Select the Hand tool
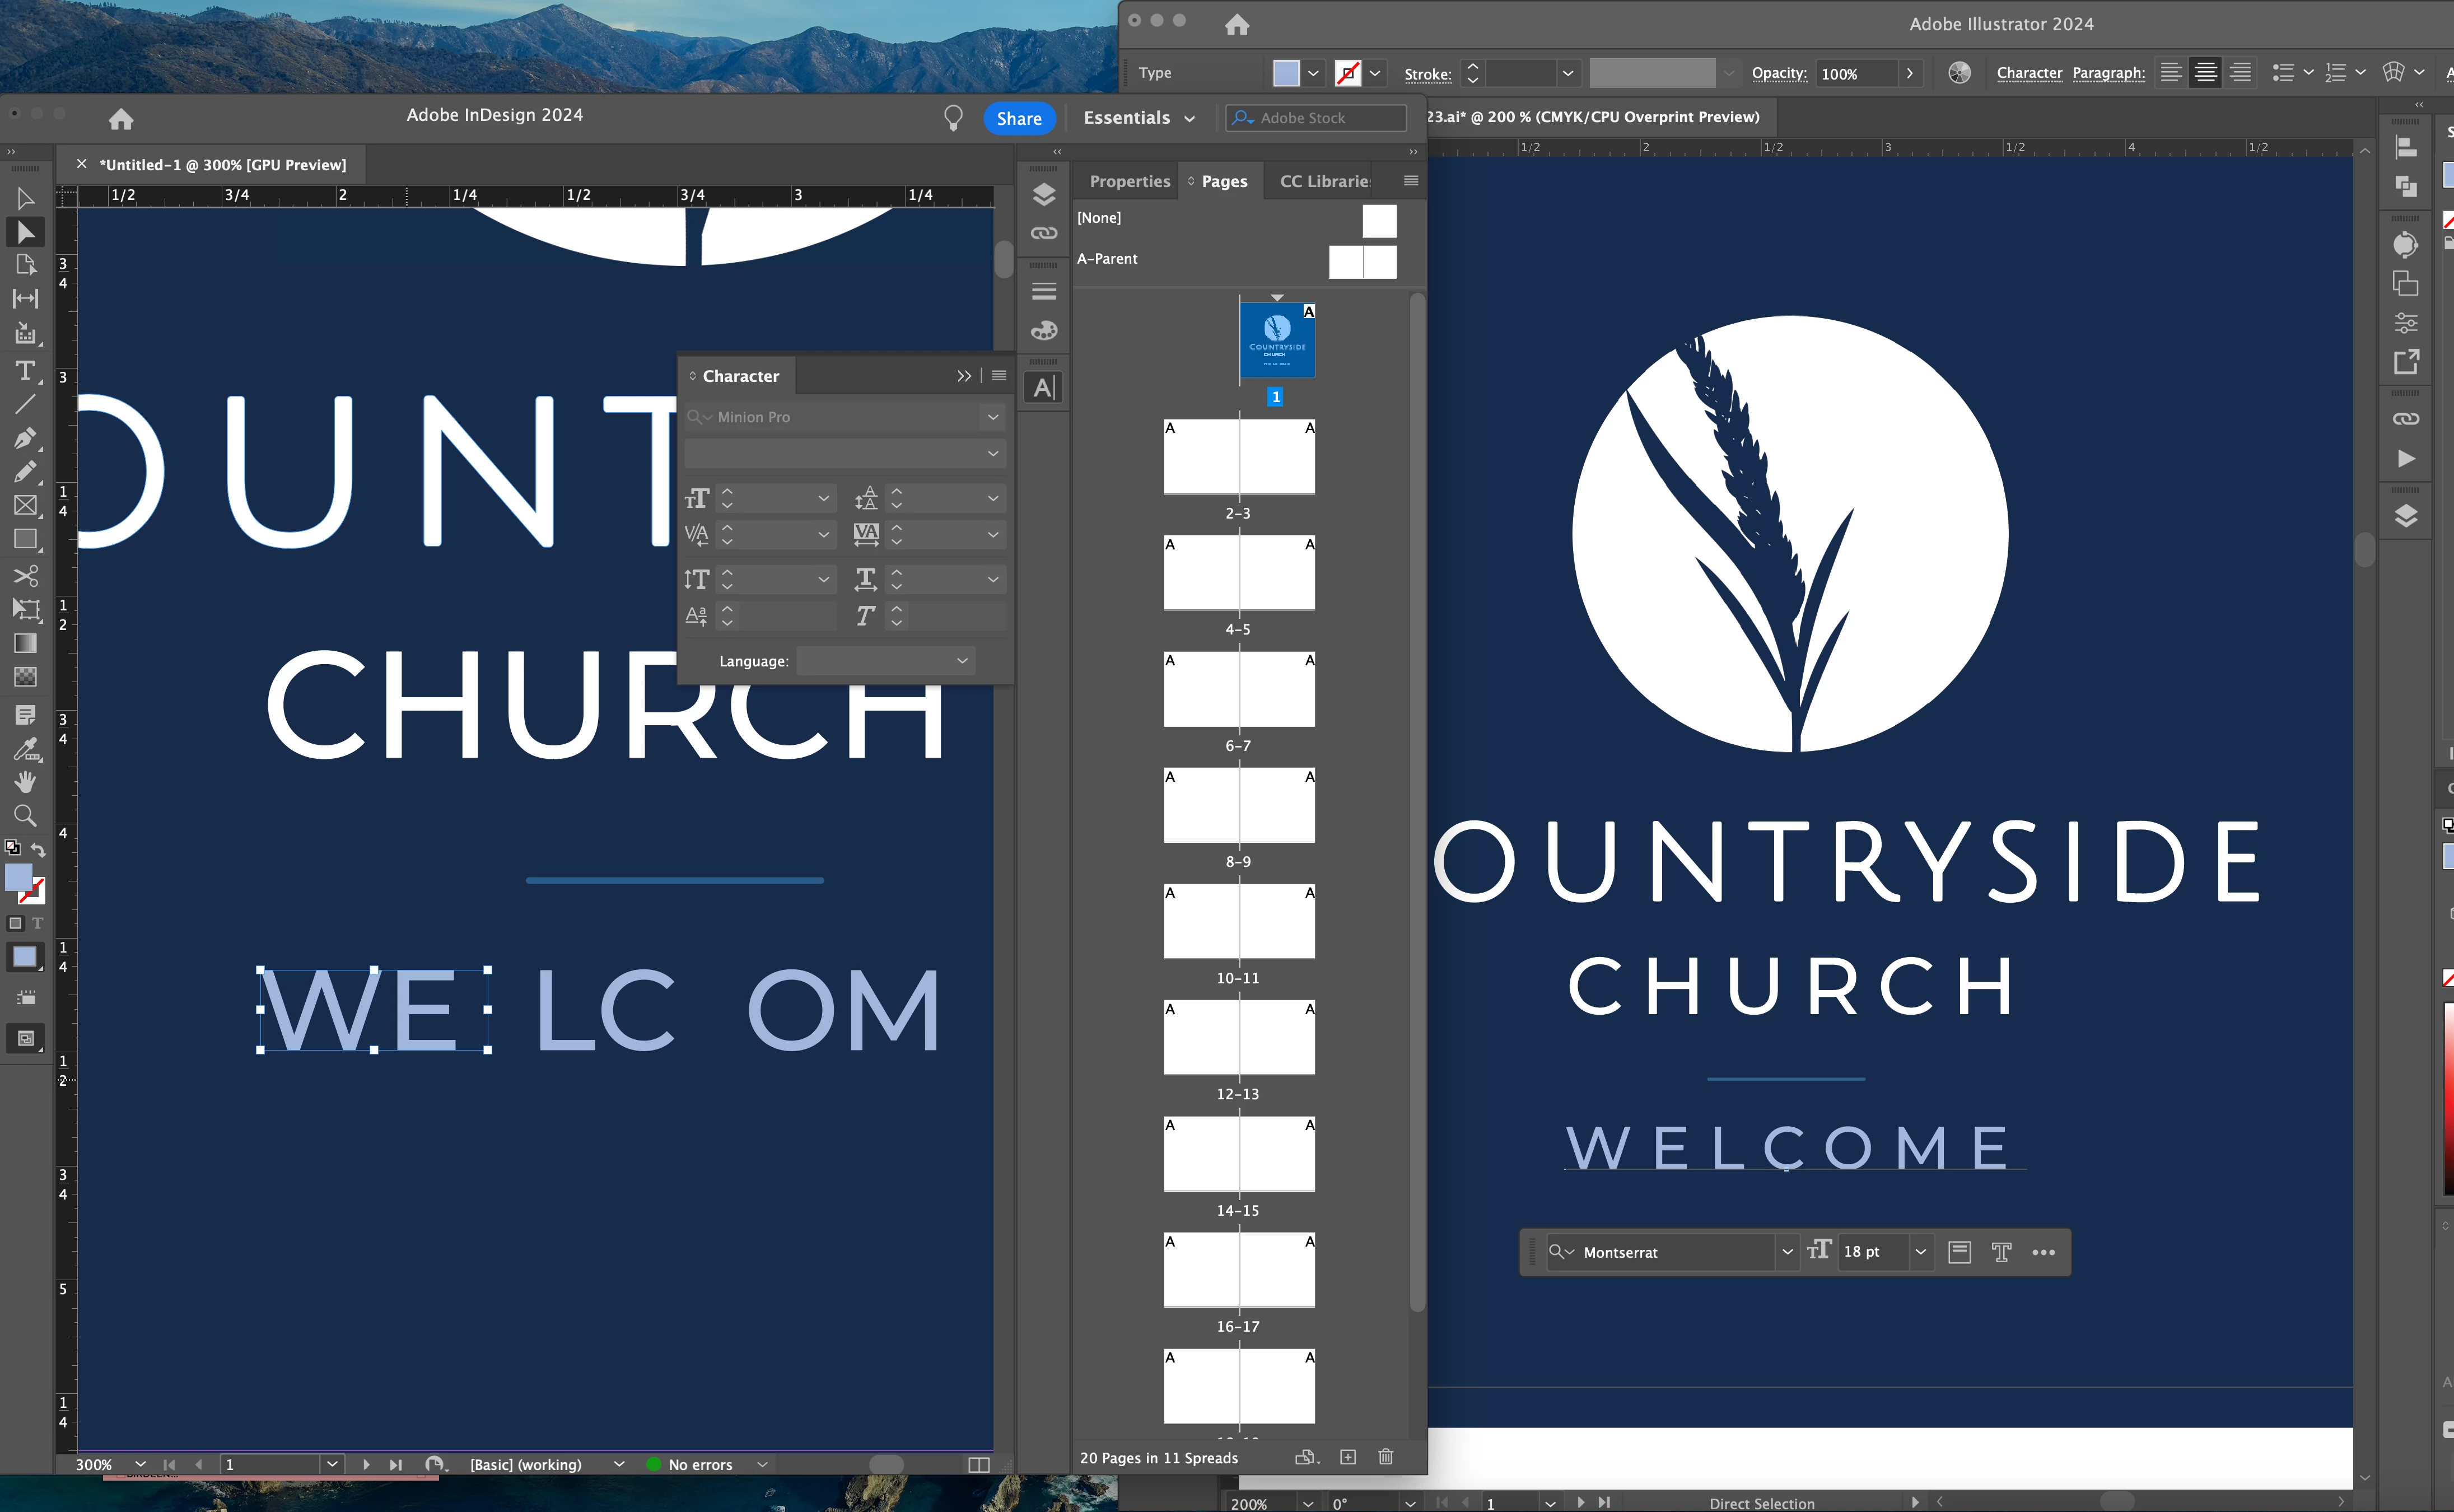The width and height of the screenshot is (2454, 1512). click(25, 782)
